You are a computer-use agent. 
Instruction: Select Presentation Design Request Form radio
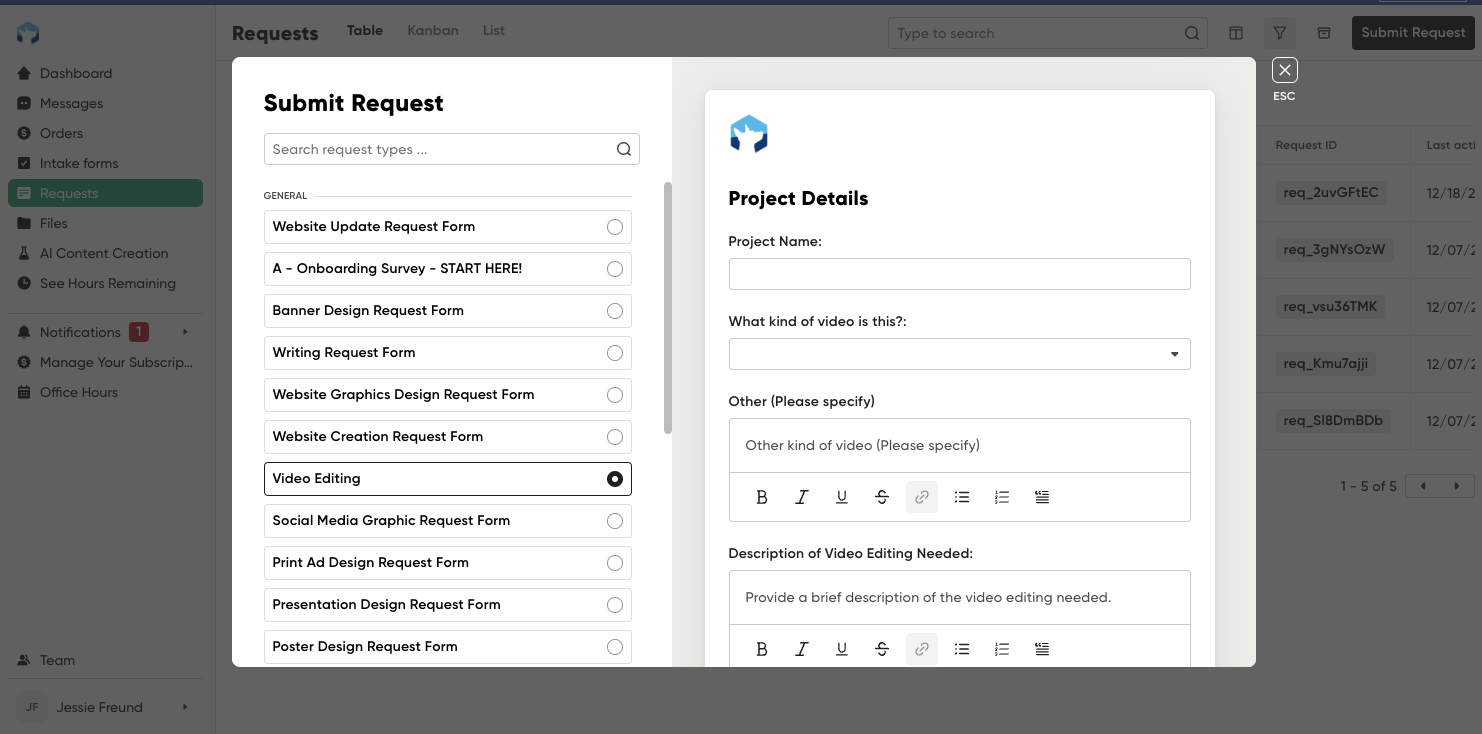click(615, 605)
